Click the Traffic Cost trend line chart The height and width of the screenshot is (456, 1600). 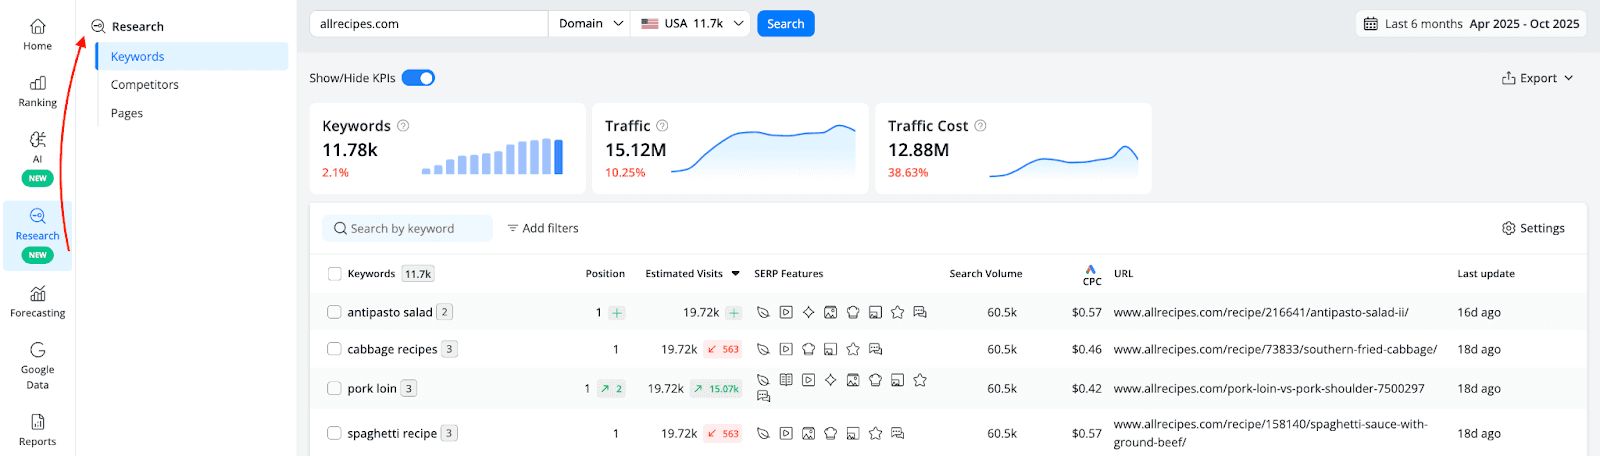click(x=1064, y=161)
